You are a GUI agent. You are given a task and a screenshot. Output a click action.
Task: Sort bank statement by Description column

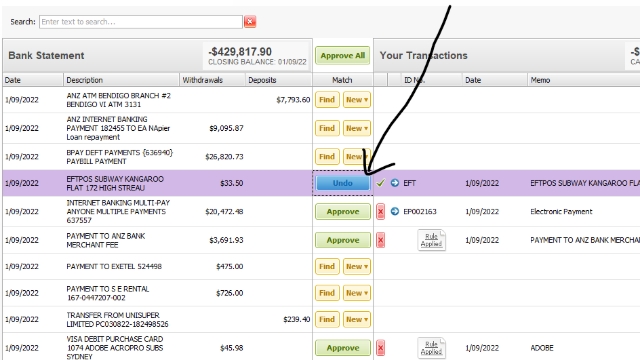coord(121,80)
